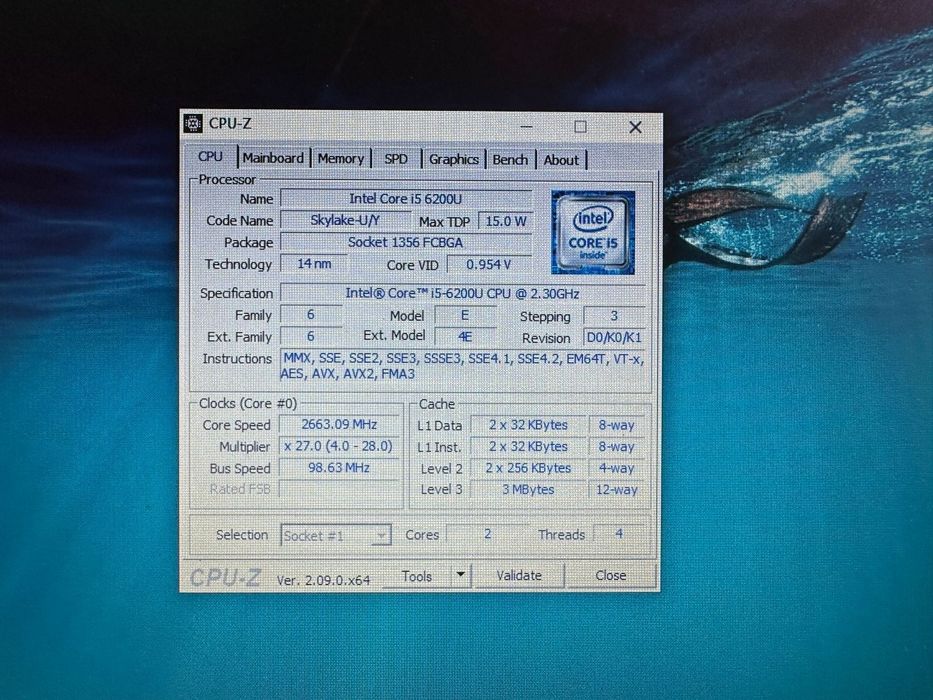Switch to the CPU tab
933x700 pixels.
(x=211, y=156)
